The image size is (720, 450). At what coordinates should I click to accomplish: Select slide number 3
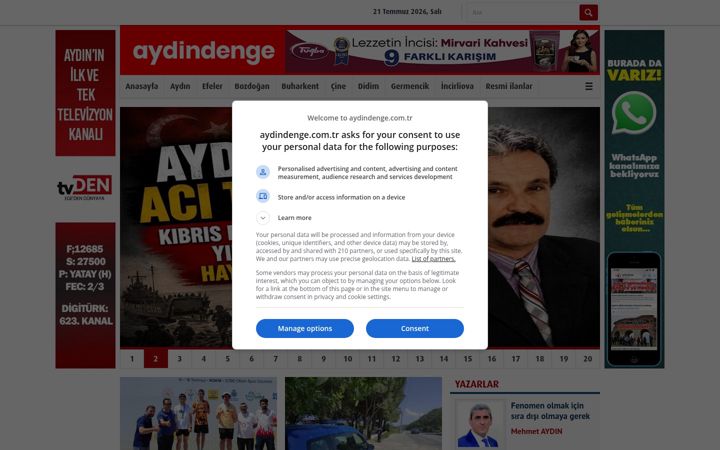[x=180, y=359]
